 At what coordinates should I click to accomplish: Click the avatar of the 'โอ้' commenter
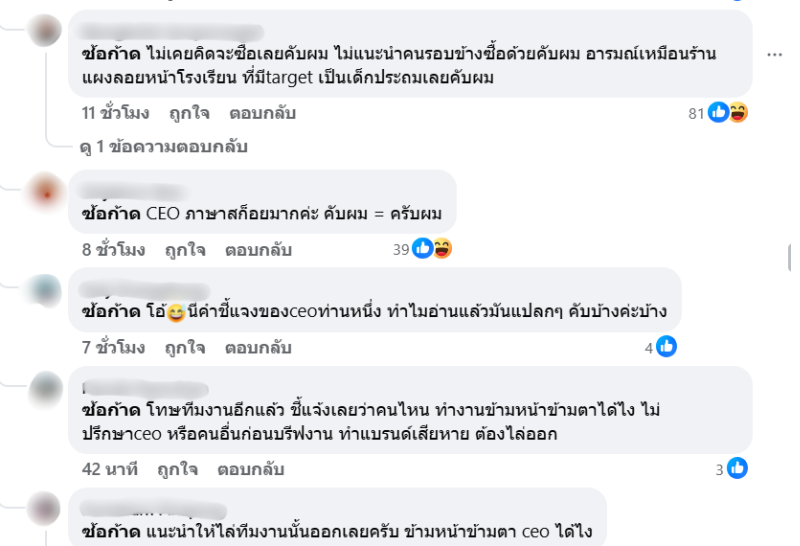[47, 288]
